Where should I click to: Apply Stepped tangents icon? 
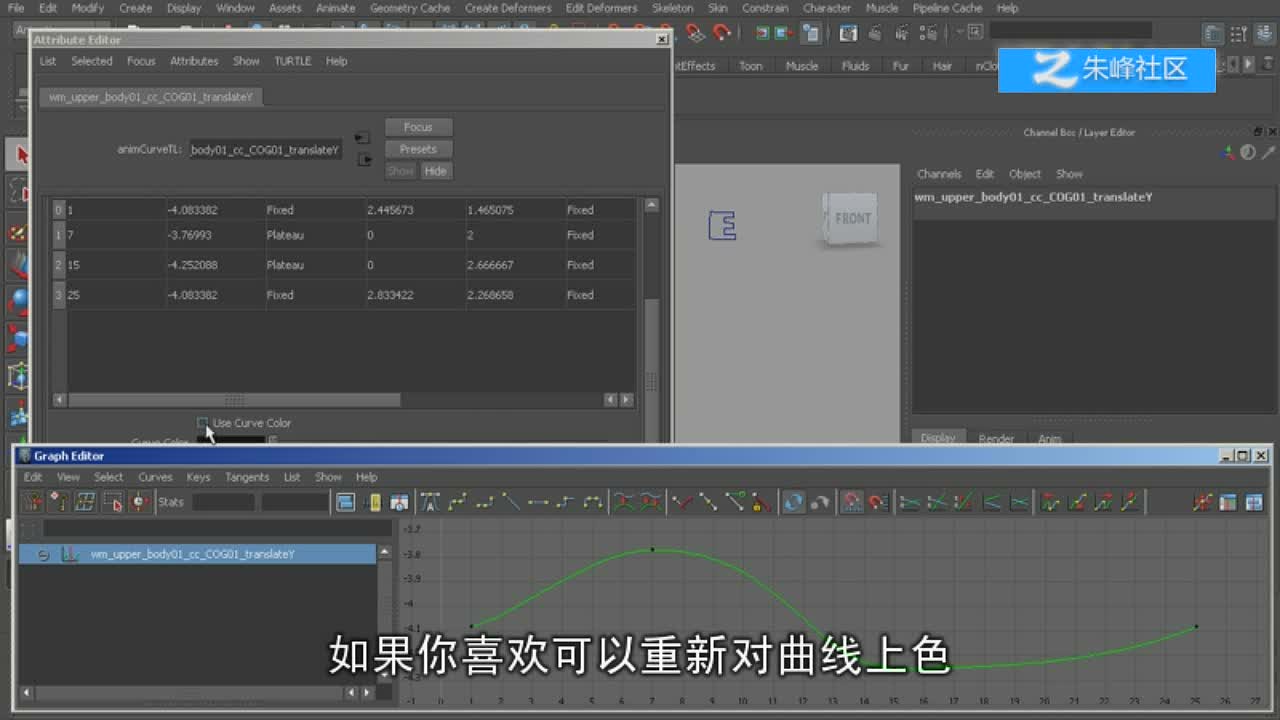(x=565, y=502)
